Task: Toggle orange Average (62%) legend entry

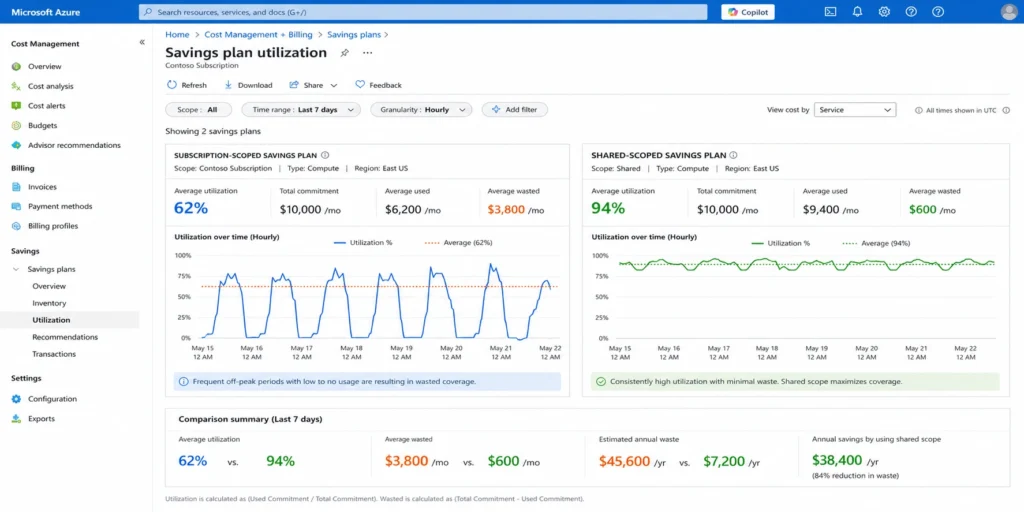Action: click(x=458, y=242)
